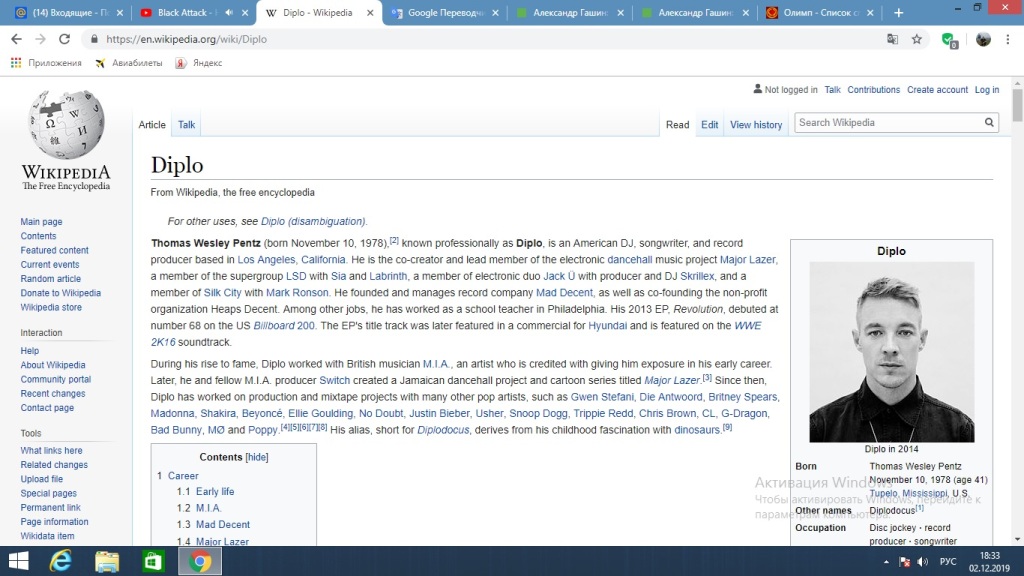Open the Main page sidebar link
Image resolution: width=1024 pixels, height=576 pixels.
point(41,222)
